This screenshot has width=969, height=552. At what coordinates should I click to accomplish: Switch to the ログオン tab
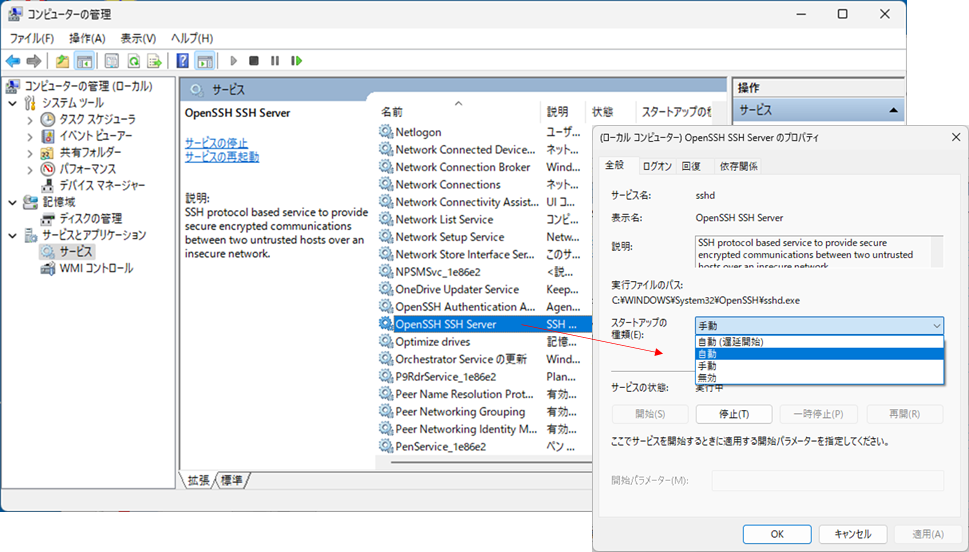click(656, 166)
